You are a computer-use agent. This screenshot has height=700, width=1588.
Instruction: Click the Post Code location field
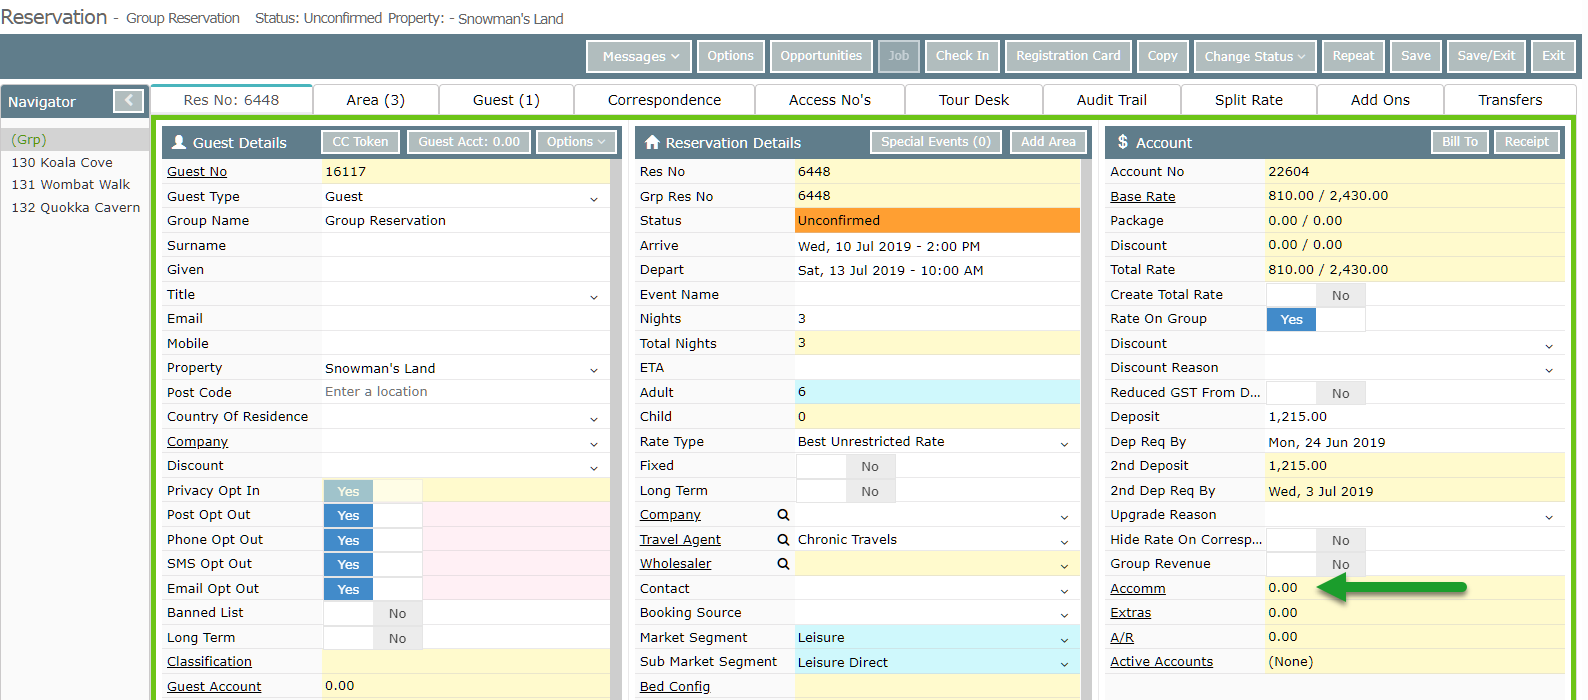[465, 393]
